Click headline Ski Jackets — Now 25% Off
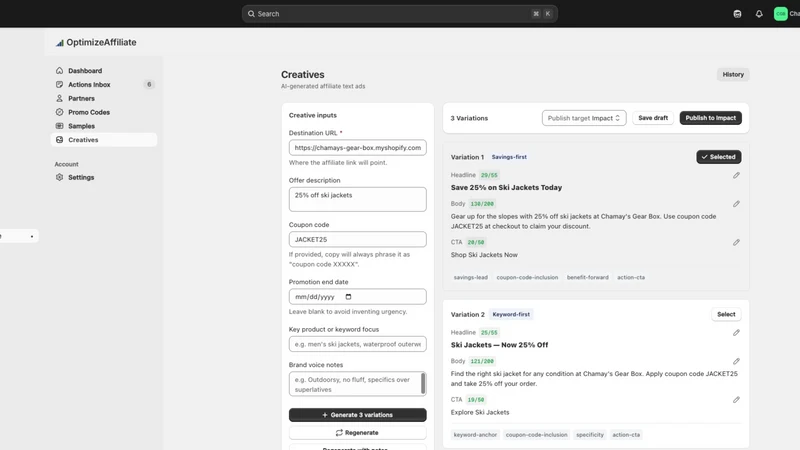This screenshot has width=800, height=450. (499, 345)
